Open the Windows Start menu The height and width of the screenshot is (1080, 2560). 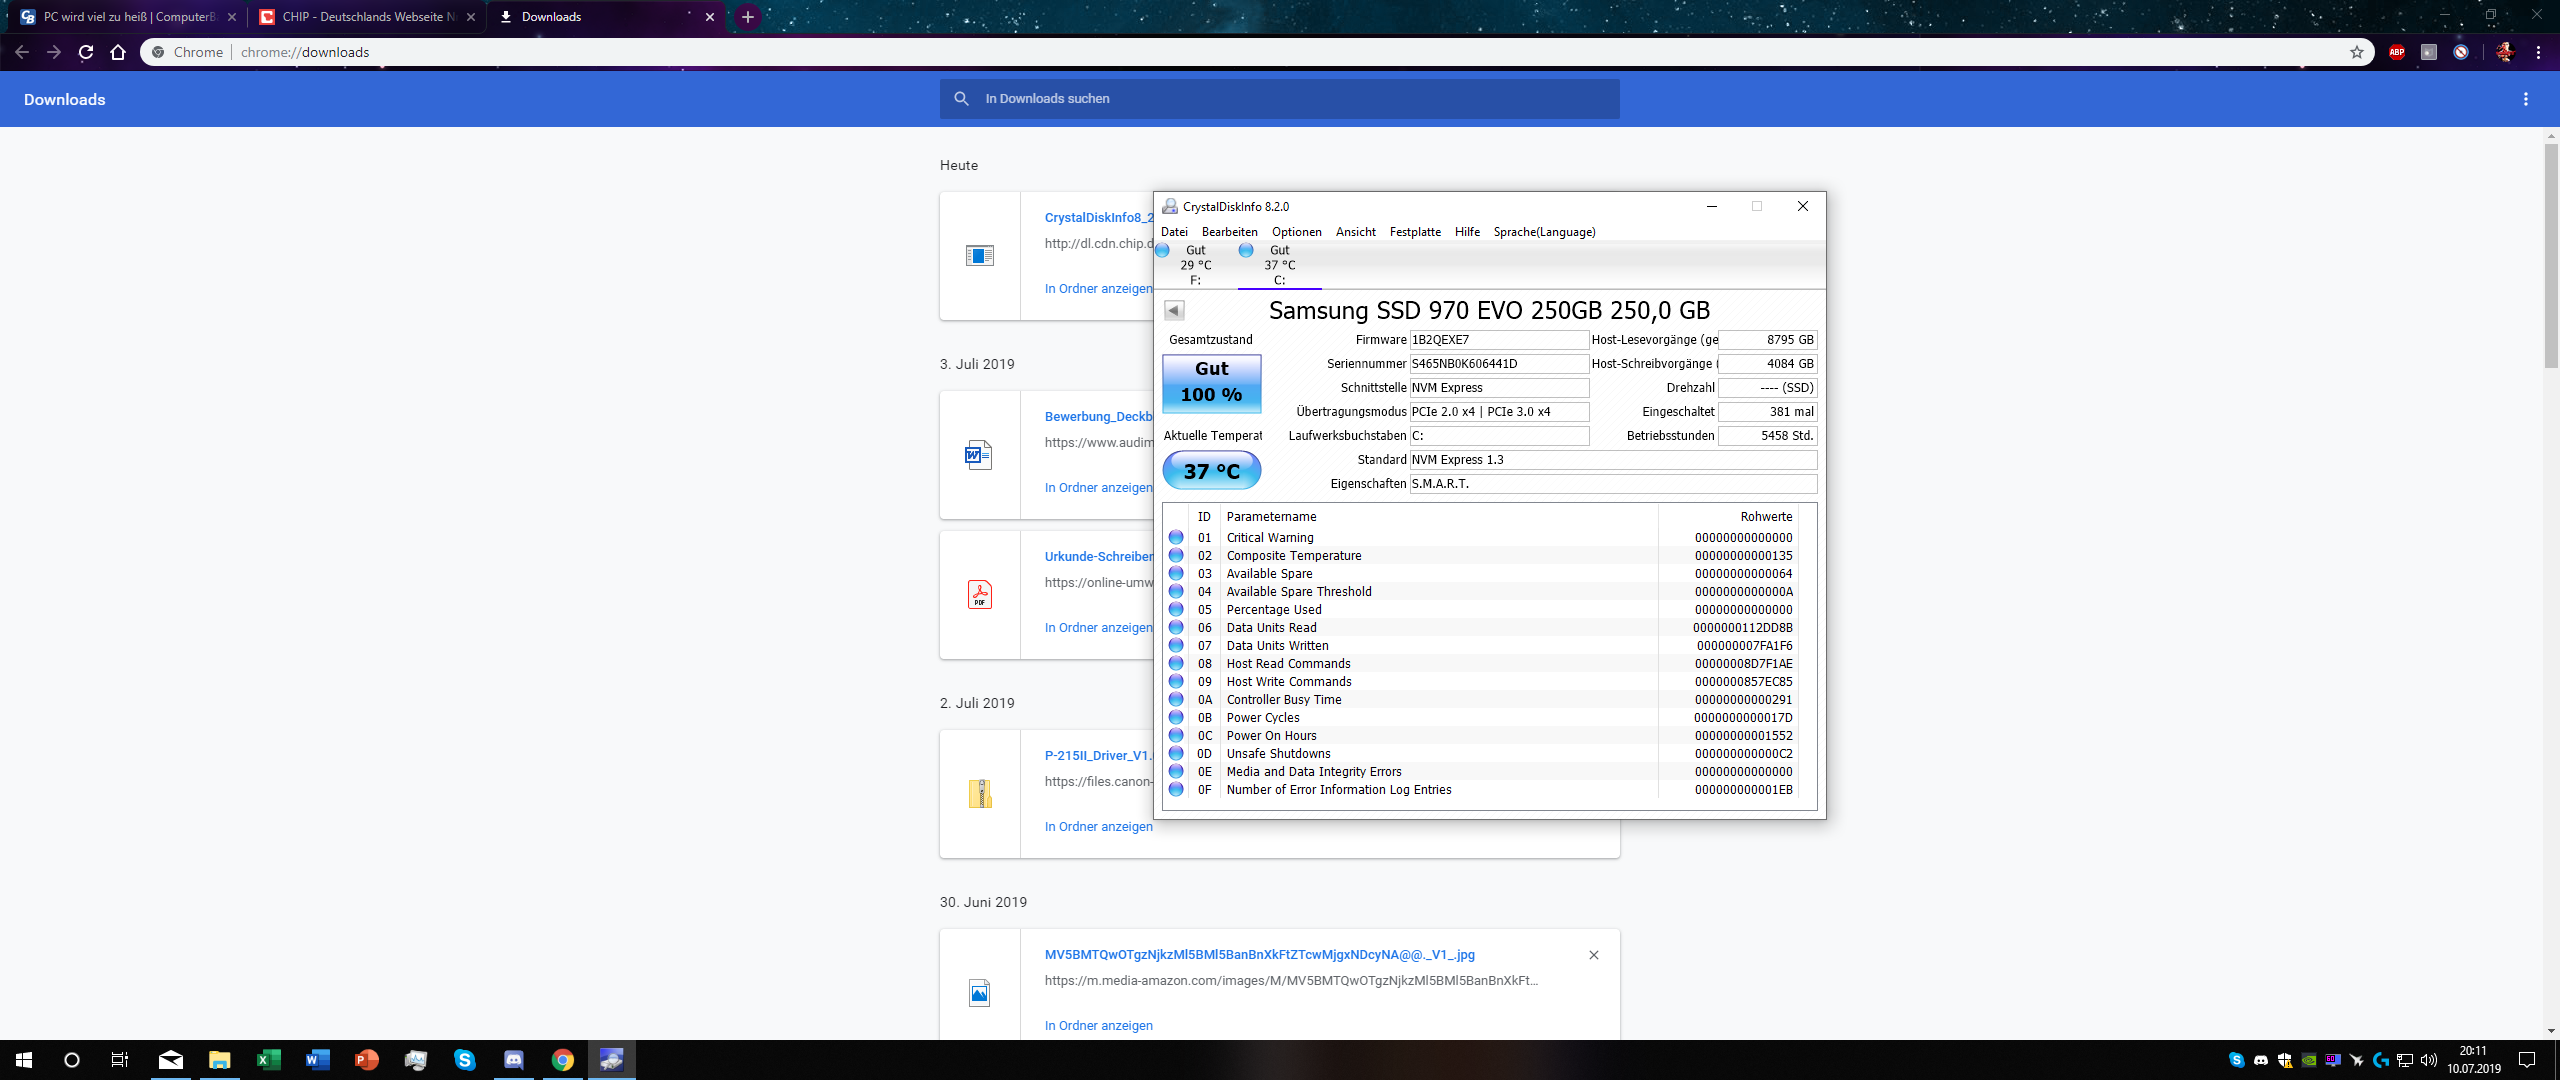[x=24, y=1060]
